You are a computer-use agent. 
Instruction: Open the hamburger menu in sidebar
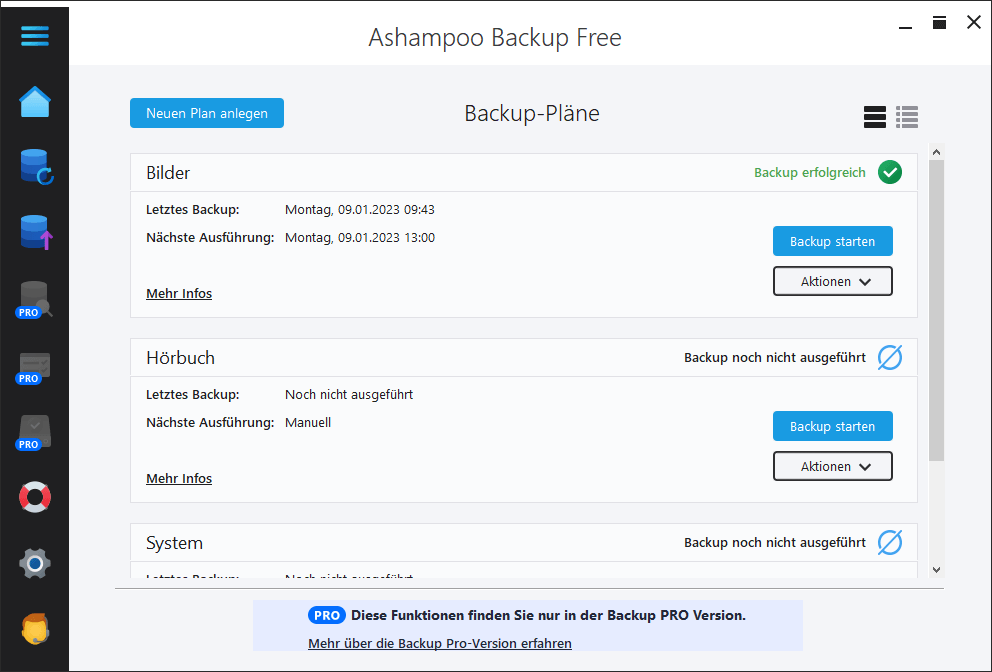coord(34,36)
